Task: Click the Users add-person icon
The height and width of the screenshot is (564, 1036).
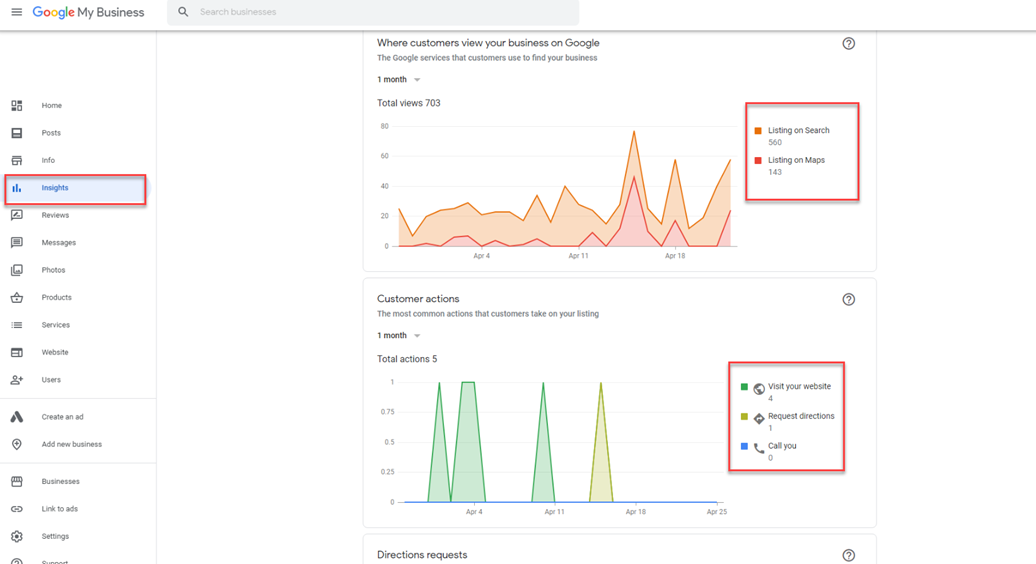Action: tap(17, 380)
